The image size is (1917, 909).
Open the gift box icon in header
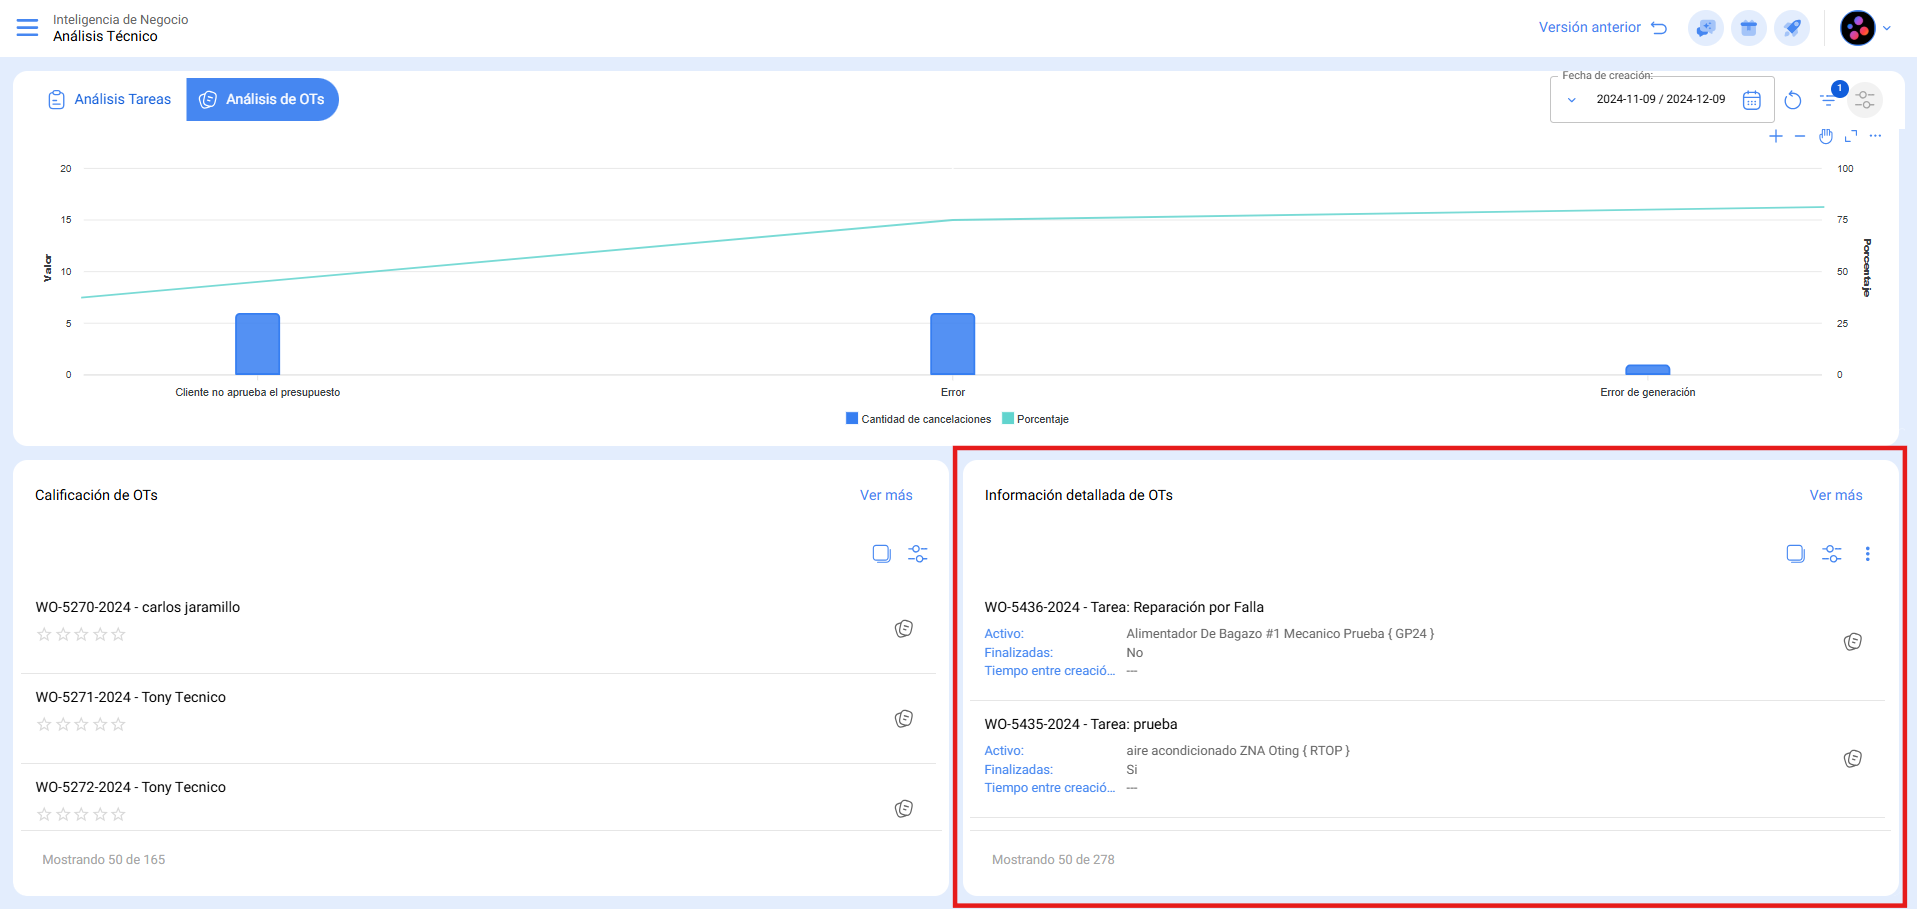[1749, 28]
